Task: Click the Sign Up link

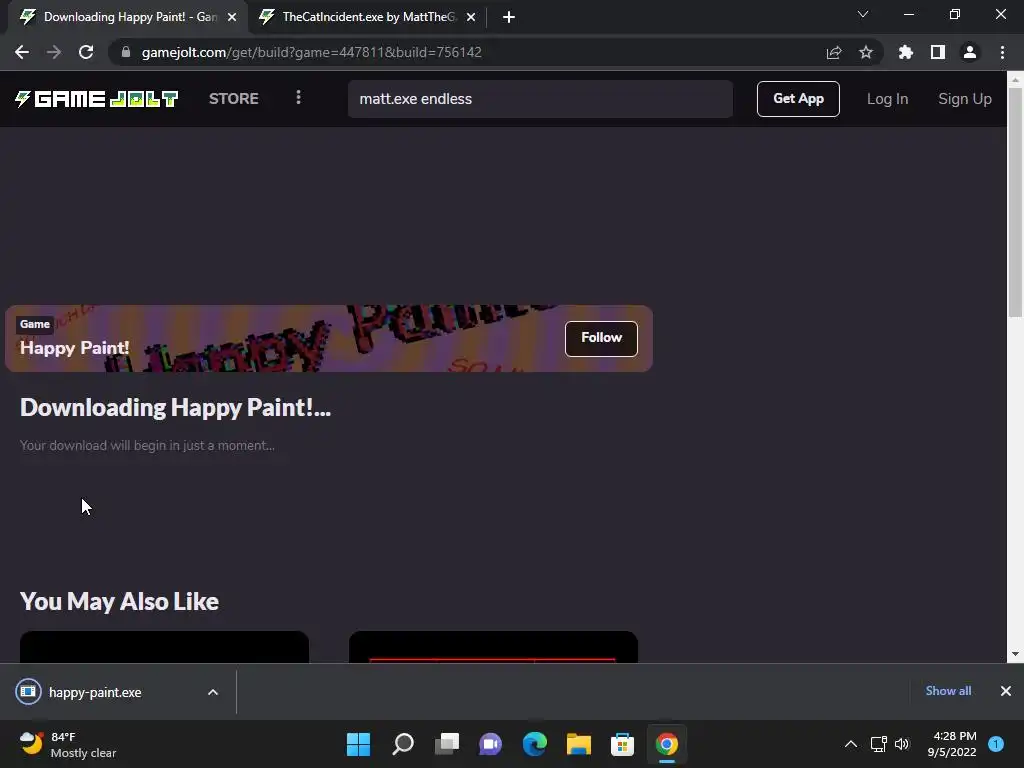Action: pyautogui.click(x=965, y=99)
